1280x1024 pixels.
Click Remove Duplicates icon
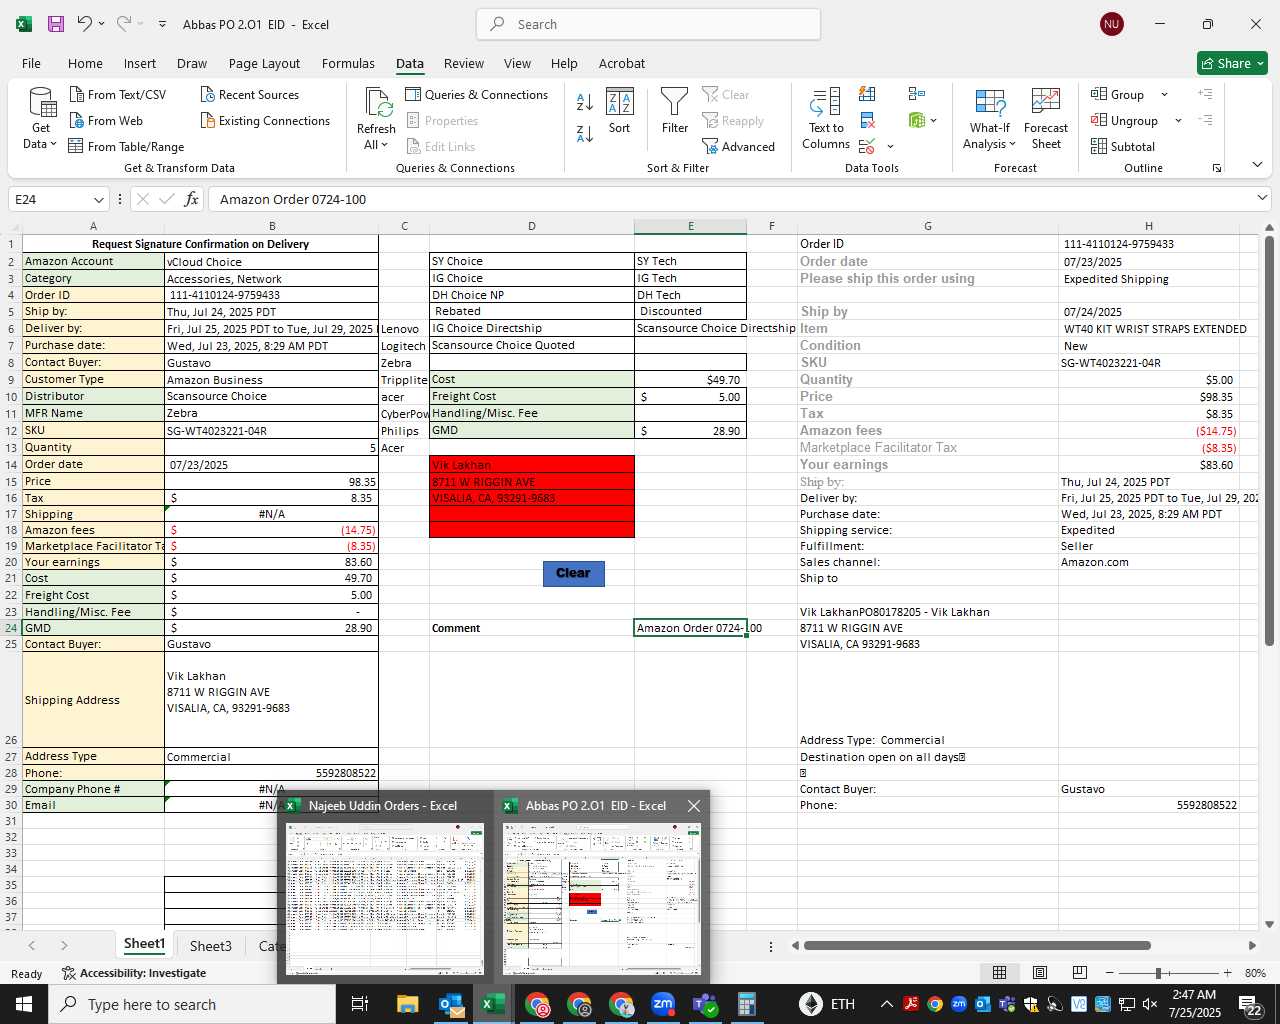click(x=867, y=121)
